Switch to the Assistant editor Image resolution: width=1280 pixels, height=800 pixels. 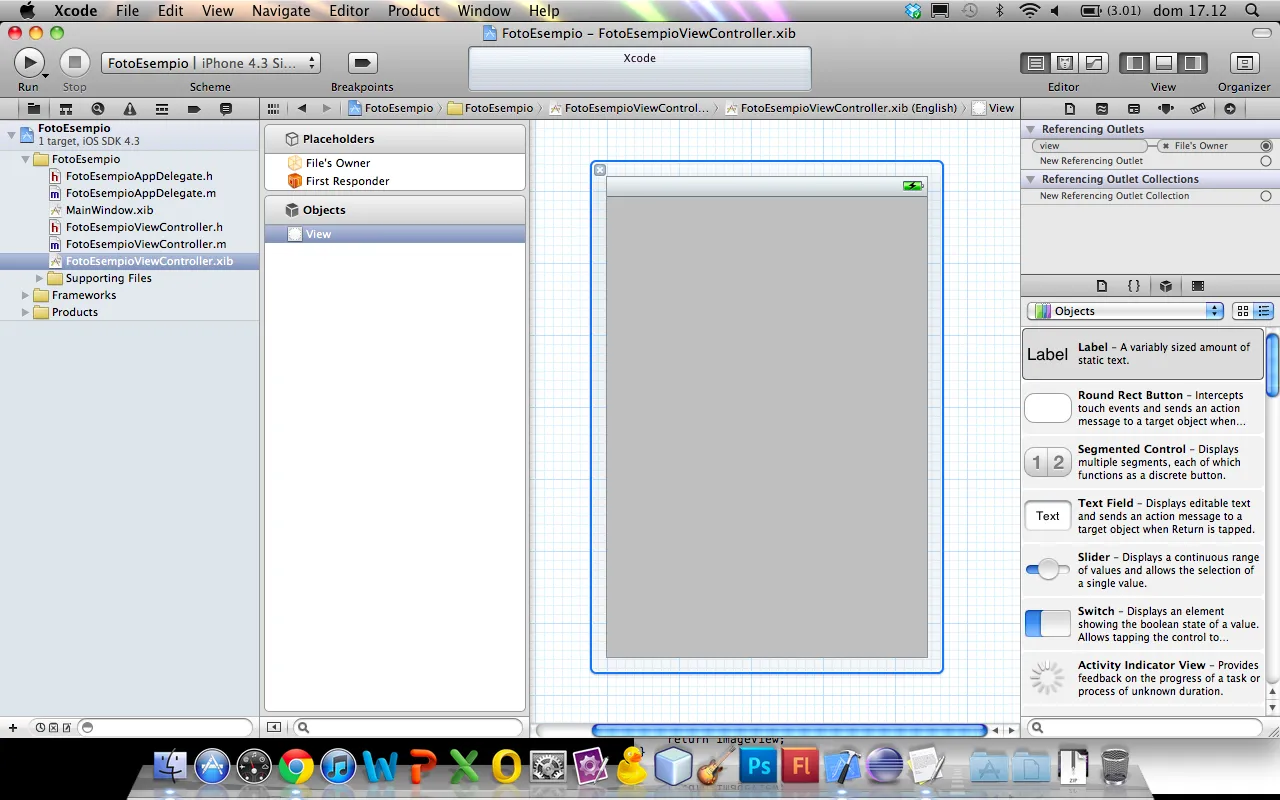click(1065, 63)
